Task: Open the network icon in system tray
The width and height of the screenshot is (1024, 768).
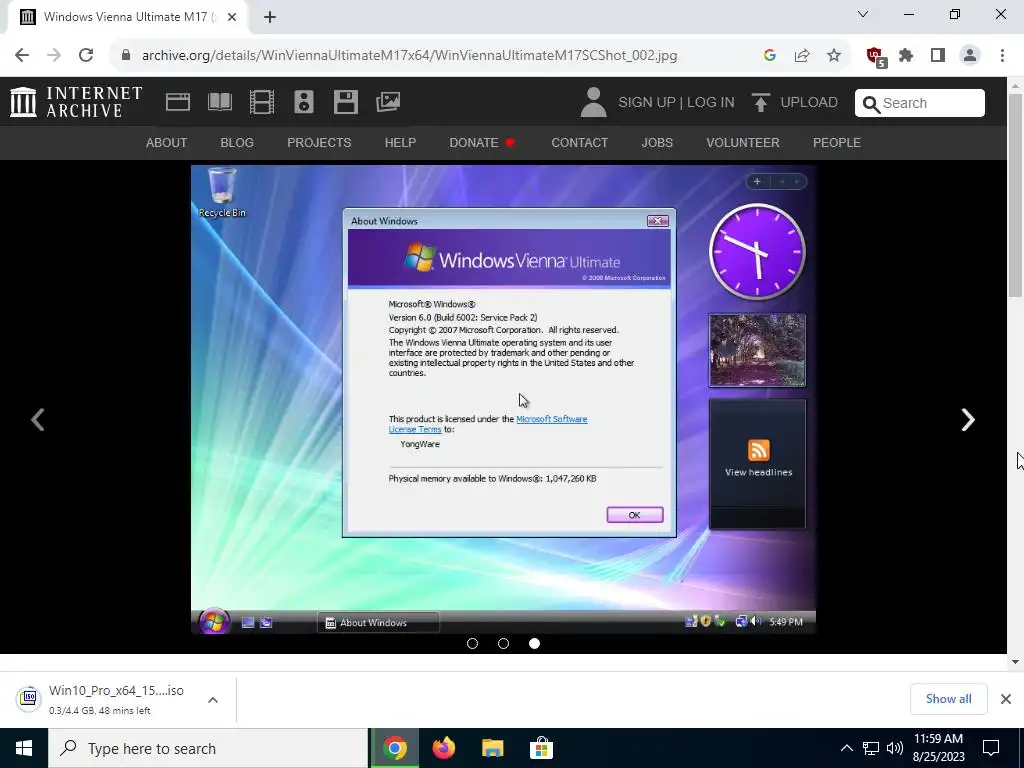Action: pyautogui.click(x=871, y=748)
